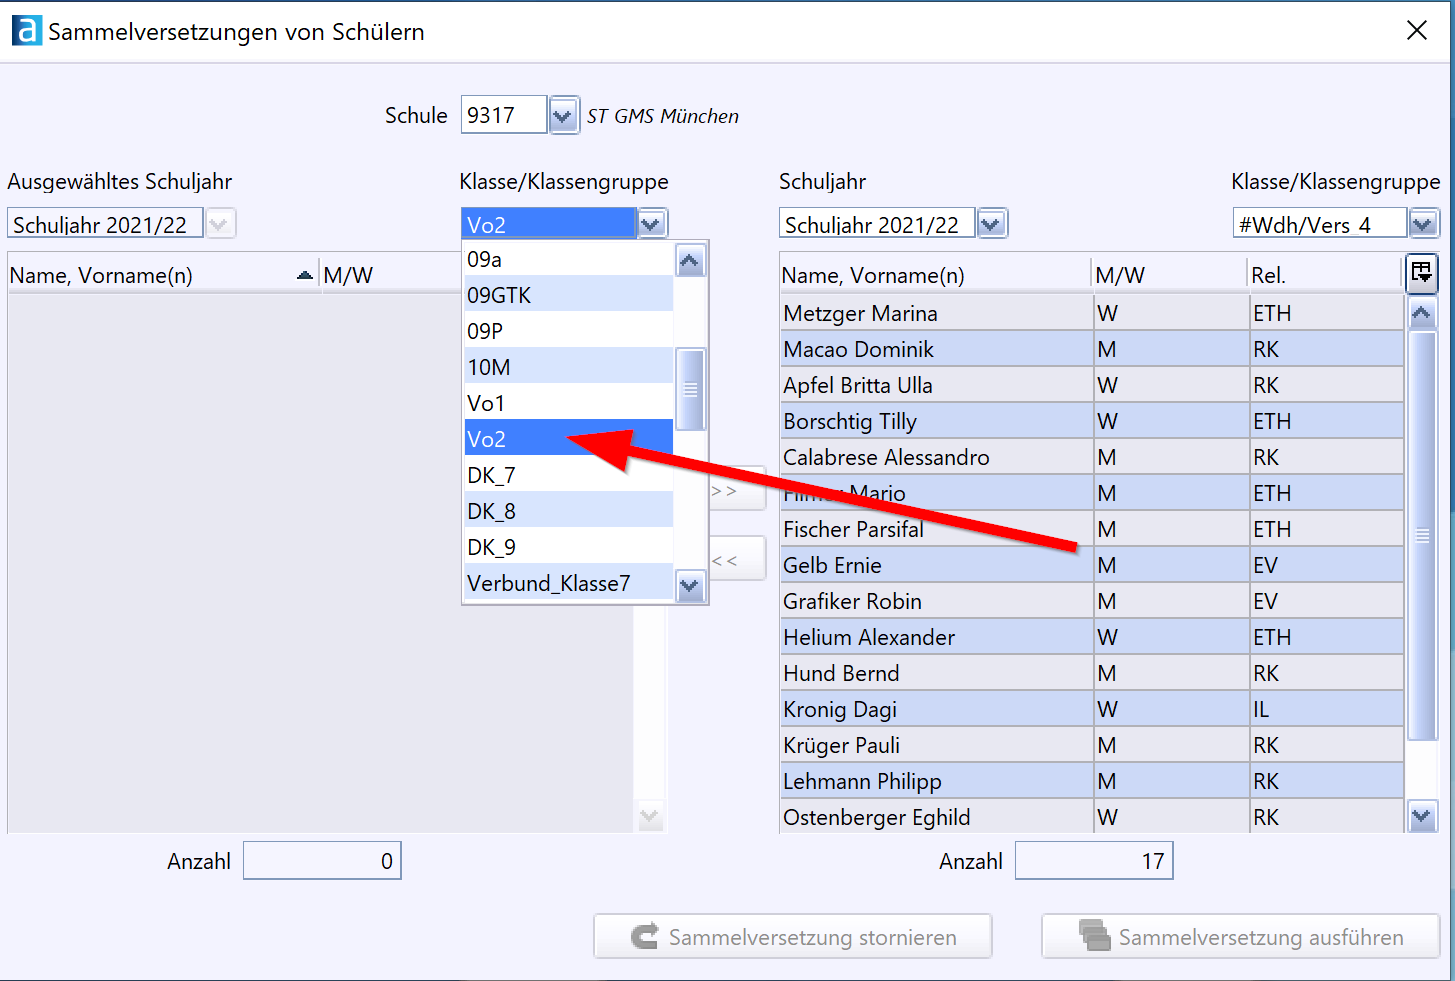1455x981 pixels.
Task: Click the left Anzahl field showing 0
Action: coord(322,861)
